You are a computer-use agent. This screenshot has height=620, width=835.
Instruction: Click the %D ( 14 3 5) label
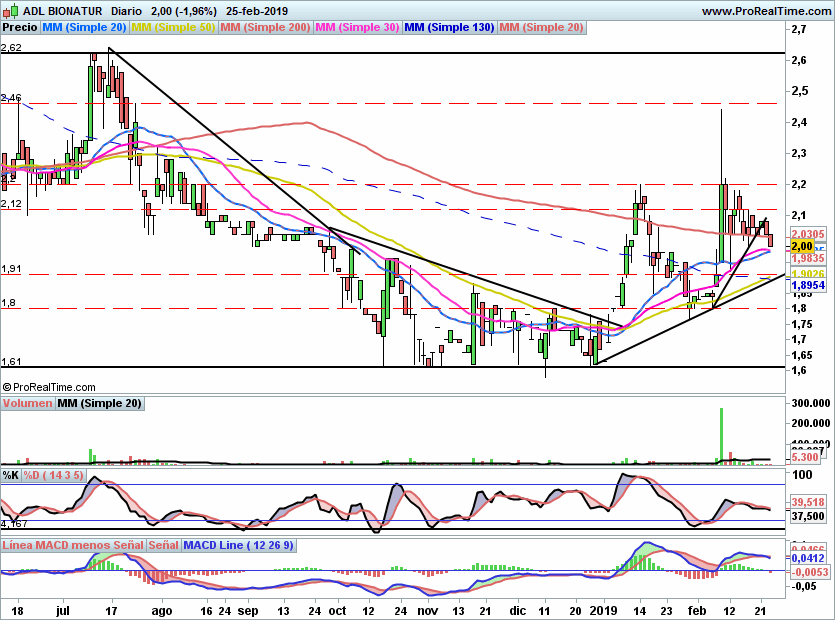click(53, 475)
